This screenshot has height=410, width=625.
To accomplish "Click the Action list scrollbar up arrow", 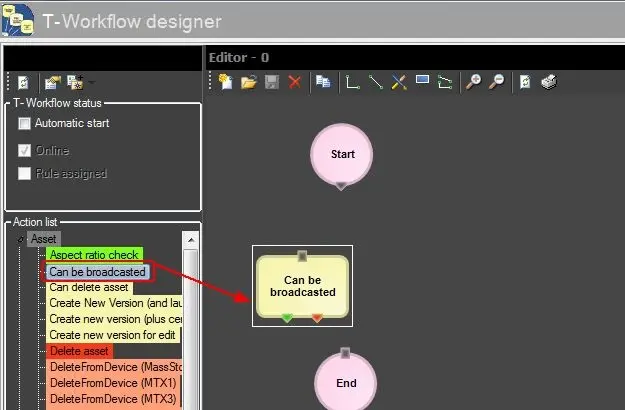I will pyautogui.click(x=192, y=240).
